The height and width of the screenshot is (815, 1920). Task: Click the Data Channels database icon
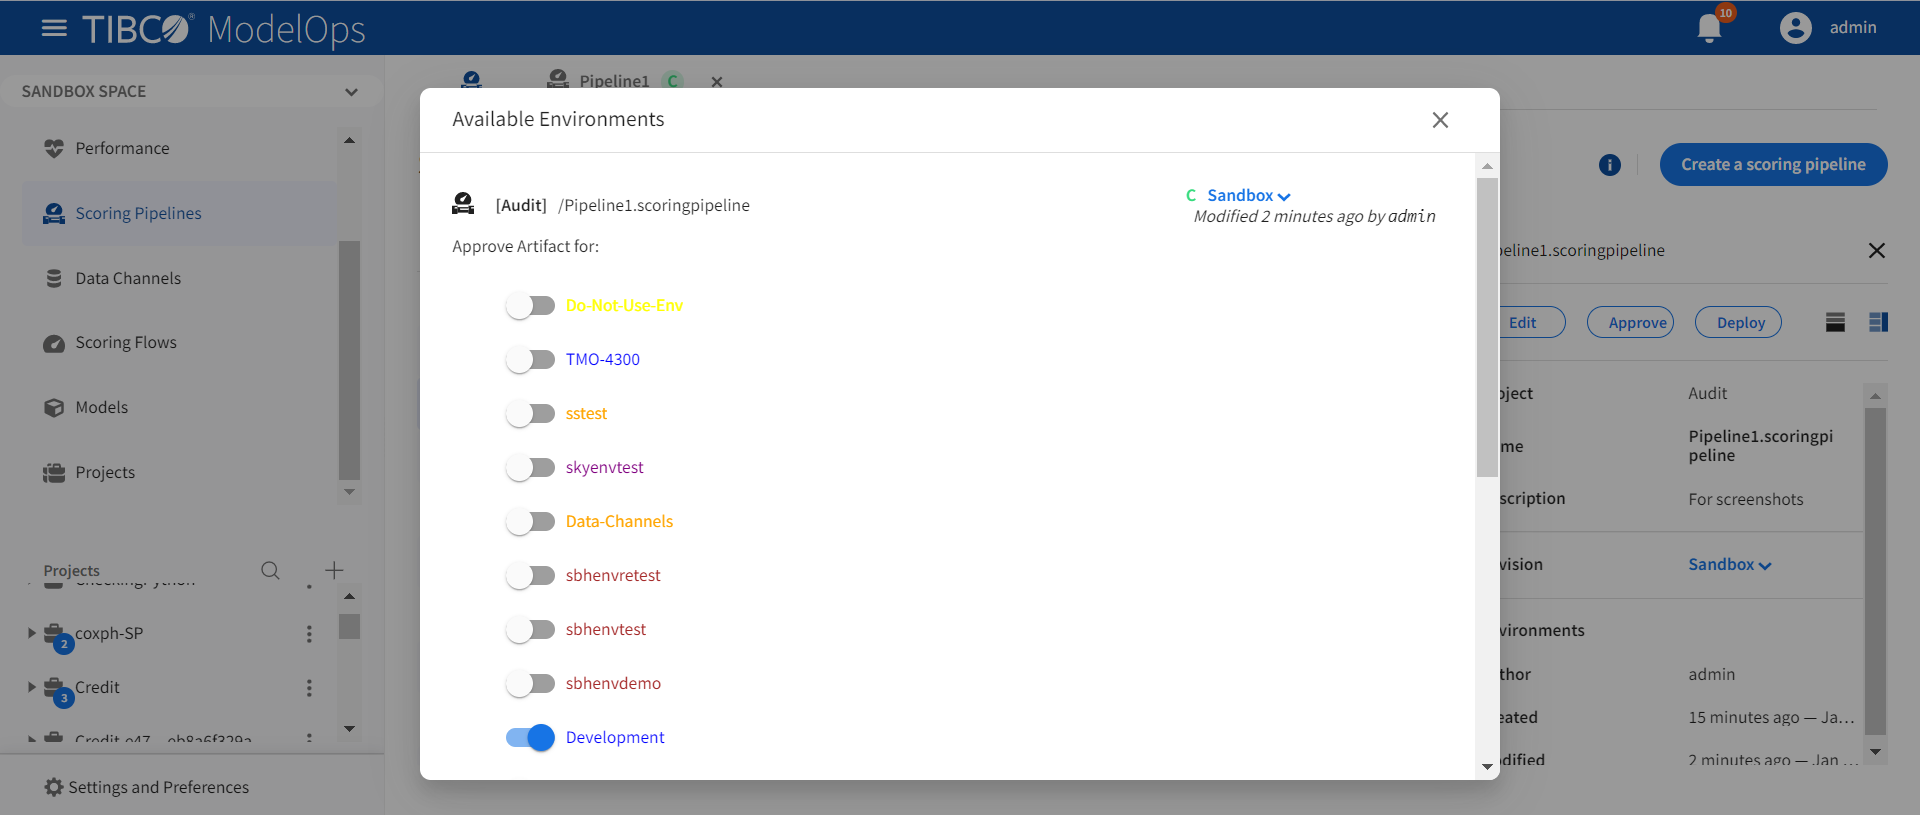[54, 278]
